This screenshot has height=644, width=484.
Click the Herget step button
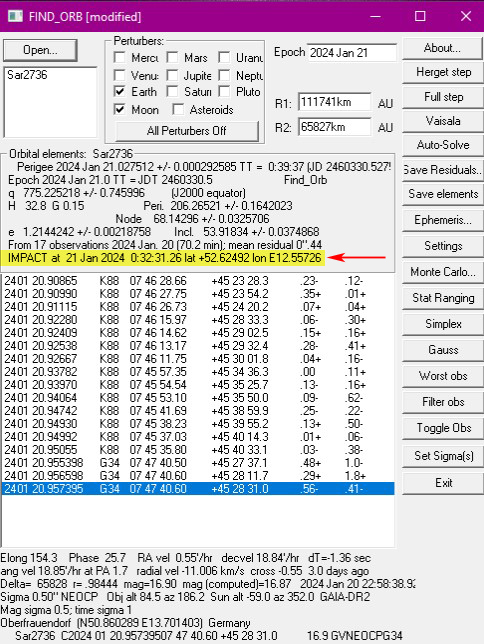443,72
